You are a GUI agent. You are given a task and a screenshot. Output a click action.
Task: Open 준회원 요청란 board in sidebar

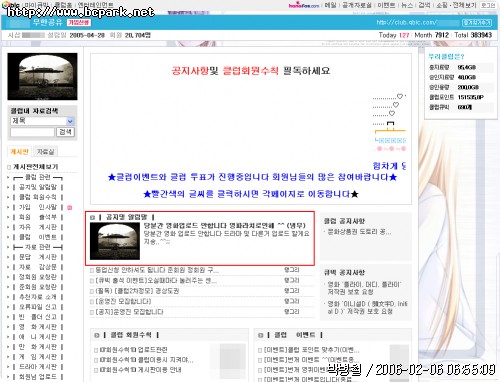click(x=38, y=287)
